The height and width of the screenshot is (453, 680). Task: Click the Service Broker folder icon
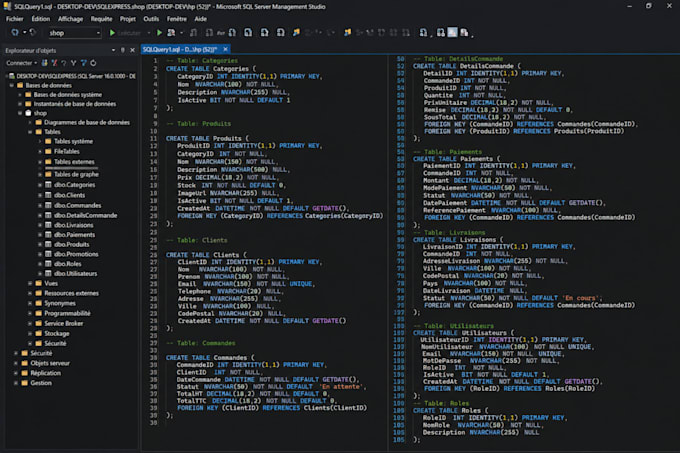tap(39, 323)
